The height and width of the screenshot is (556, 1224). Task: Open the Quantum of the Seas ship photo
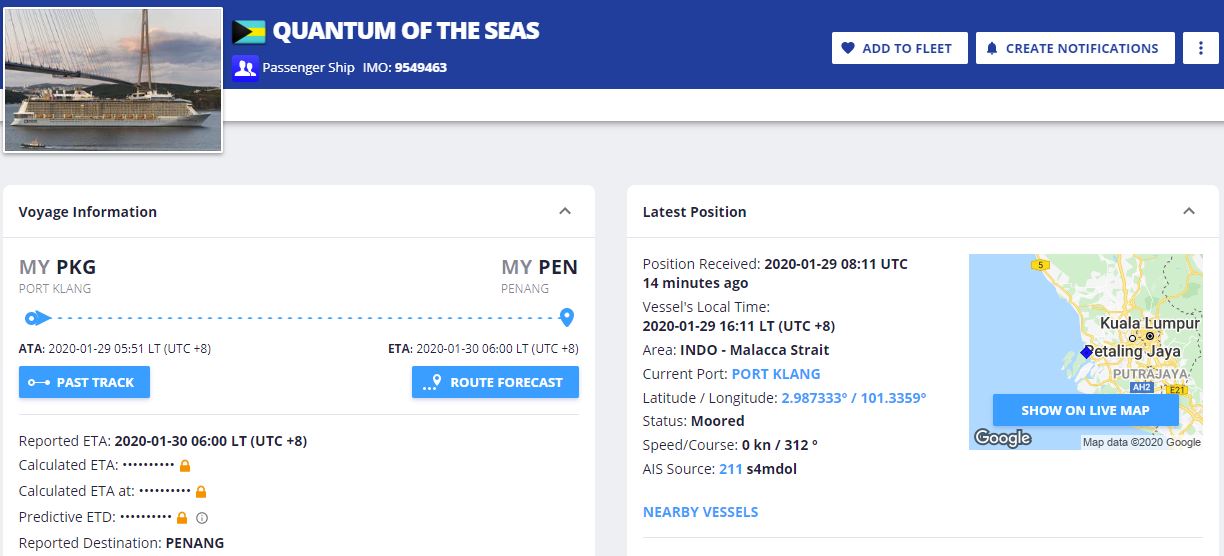113,80
